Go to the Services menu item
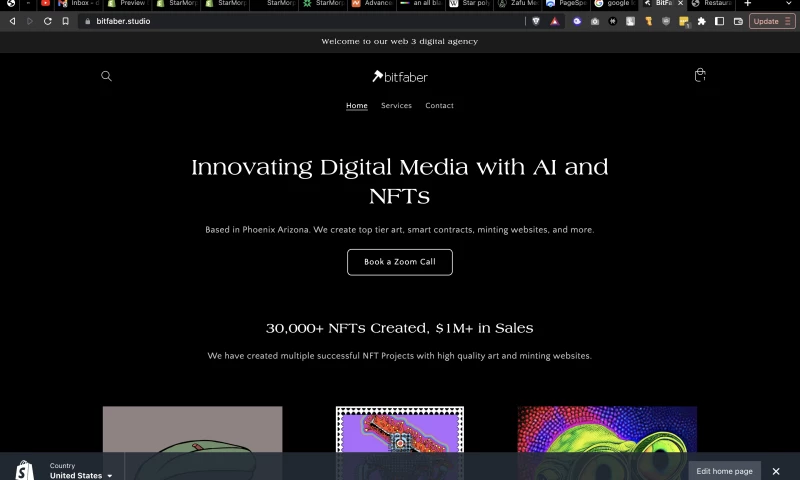 tap(396, 106)
